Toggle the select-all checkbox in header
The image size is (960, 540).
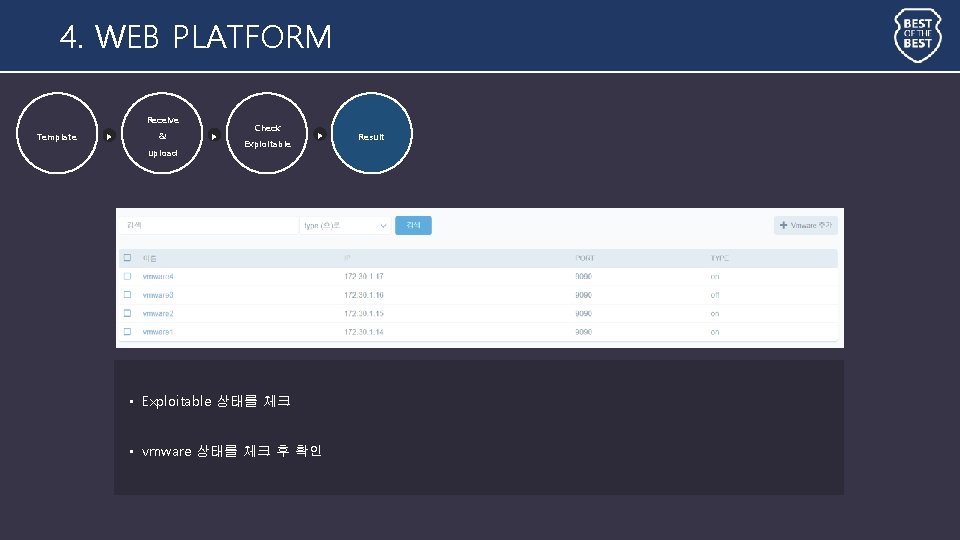127,258
